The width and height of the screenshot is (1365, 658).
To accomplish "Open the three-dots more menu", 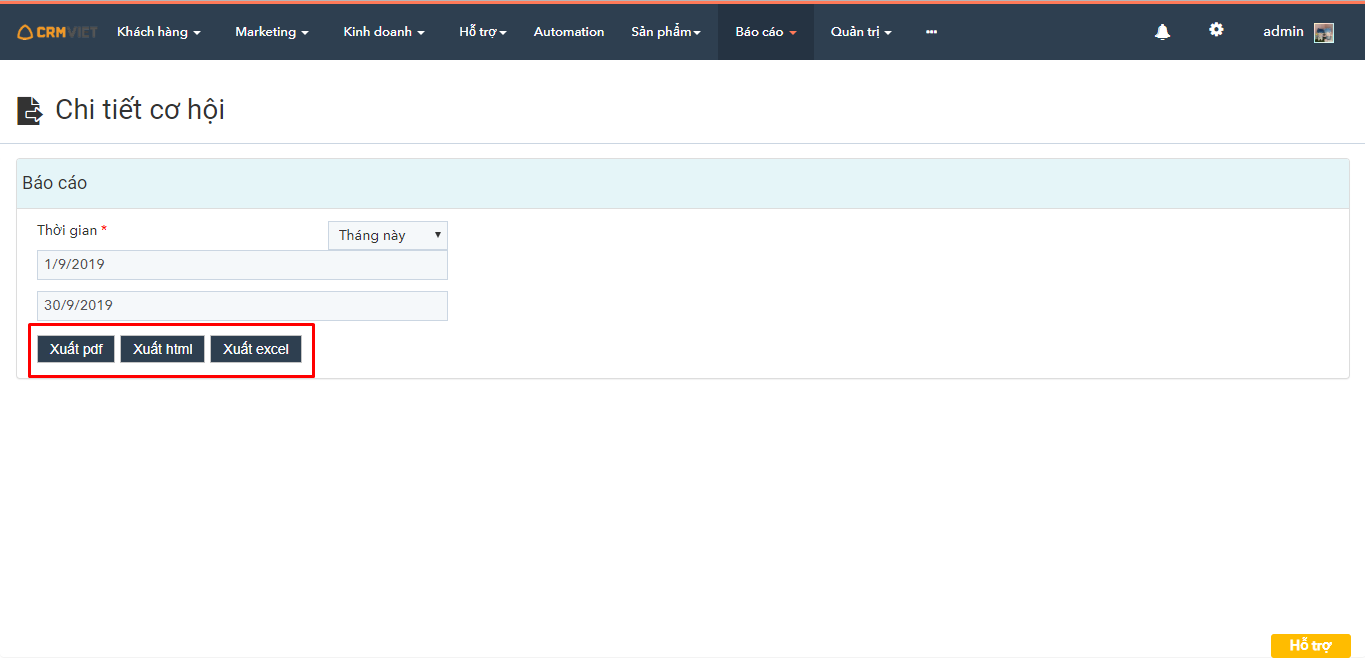I will pyautogui.click(x=931, y=32).
